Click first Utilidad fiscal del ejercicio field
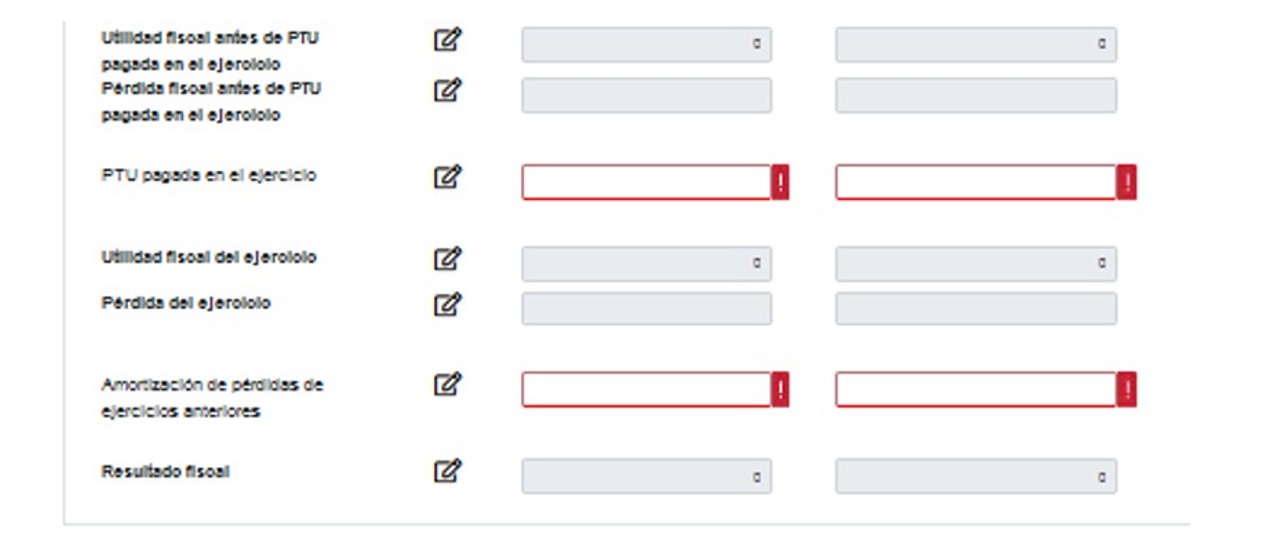The width and height of the screenshot is (1277, 547). (646, 264)
